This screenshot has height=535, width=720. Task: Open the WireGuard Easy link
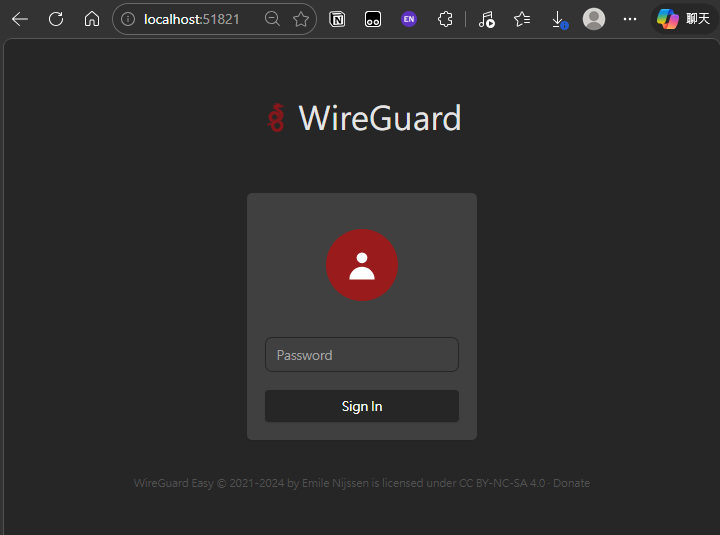(173, 483)
